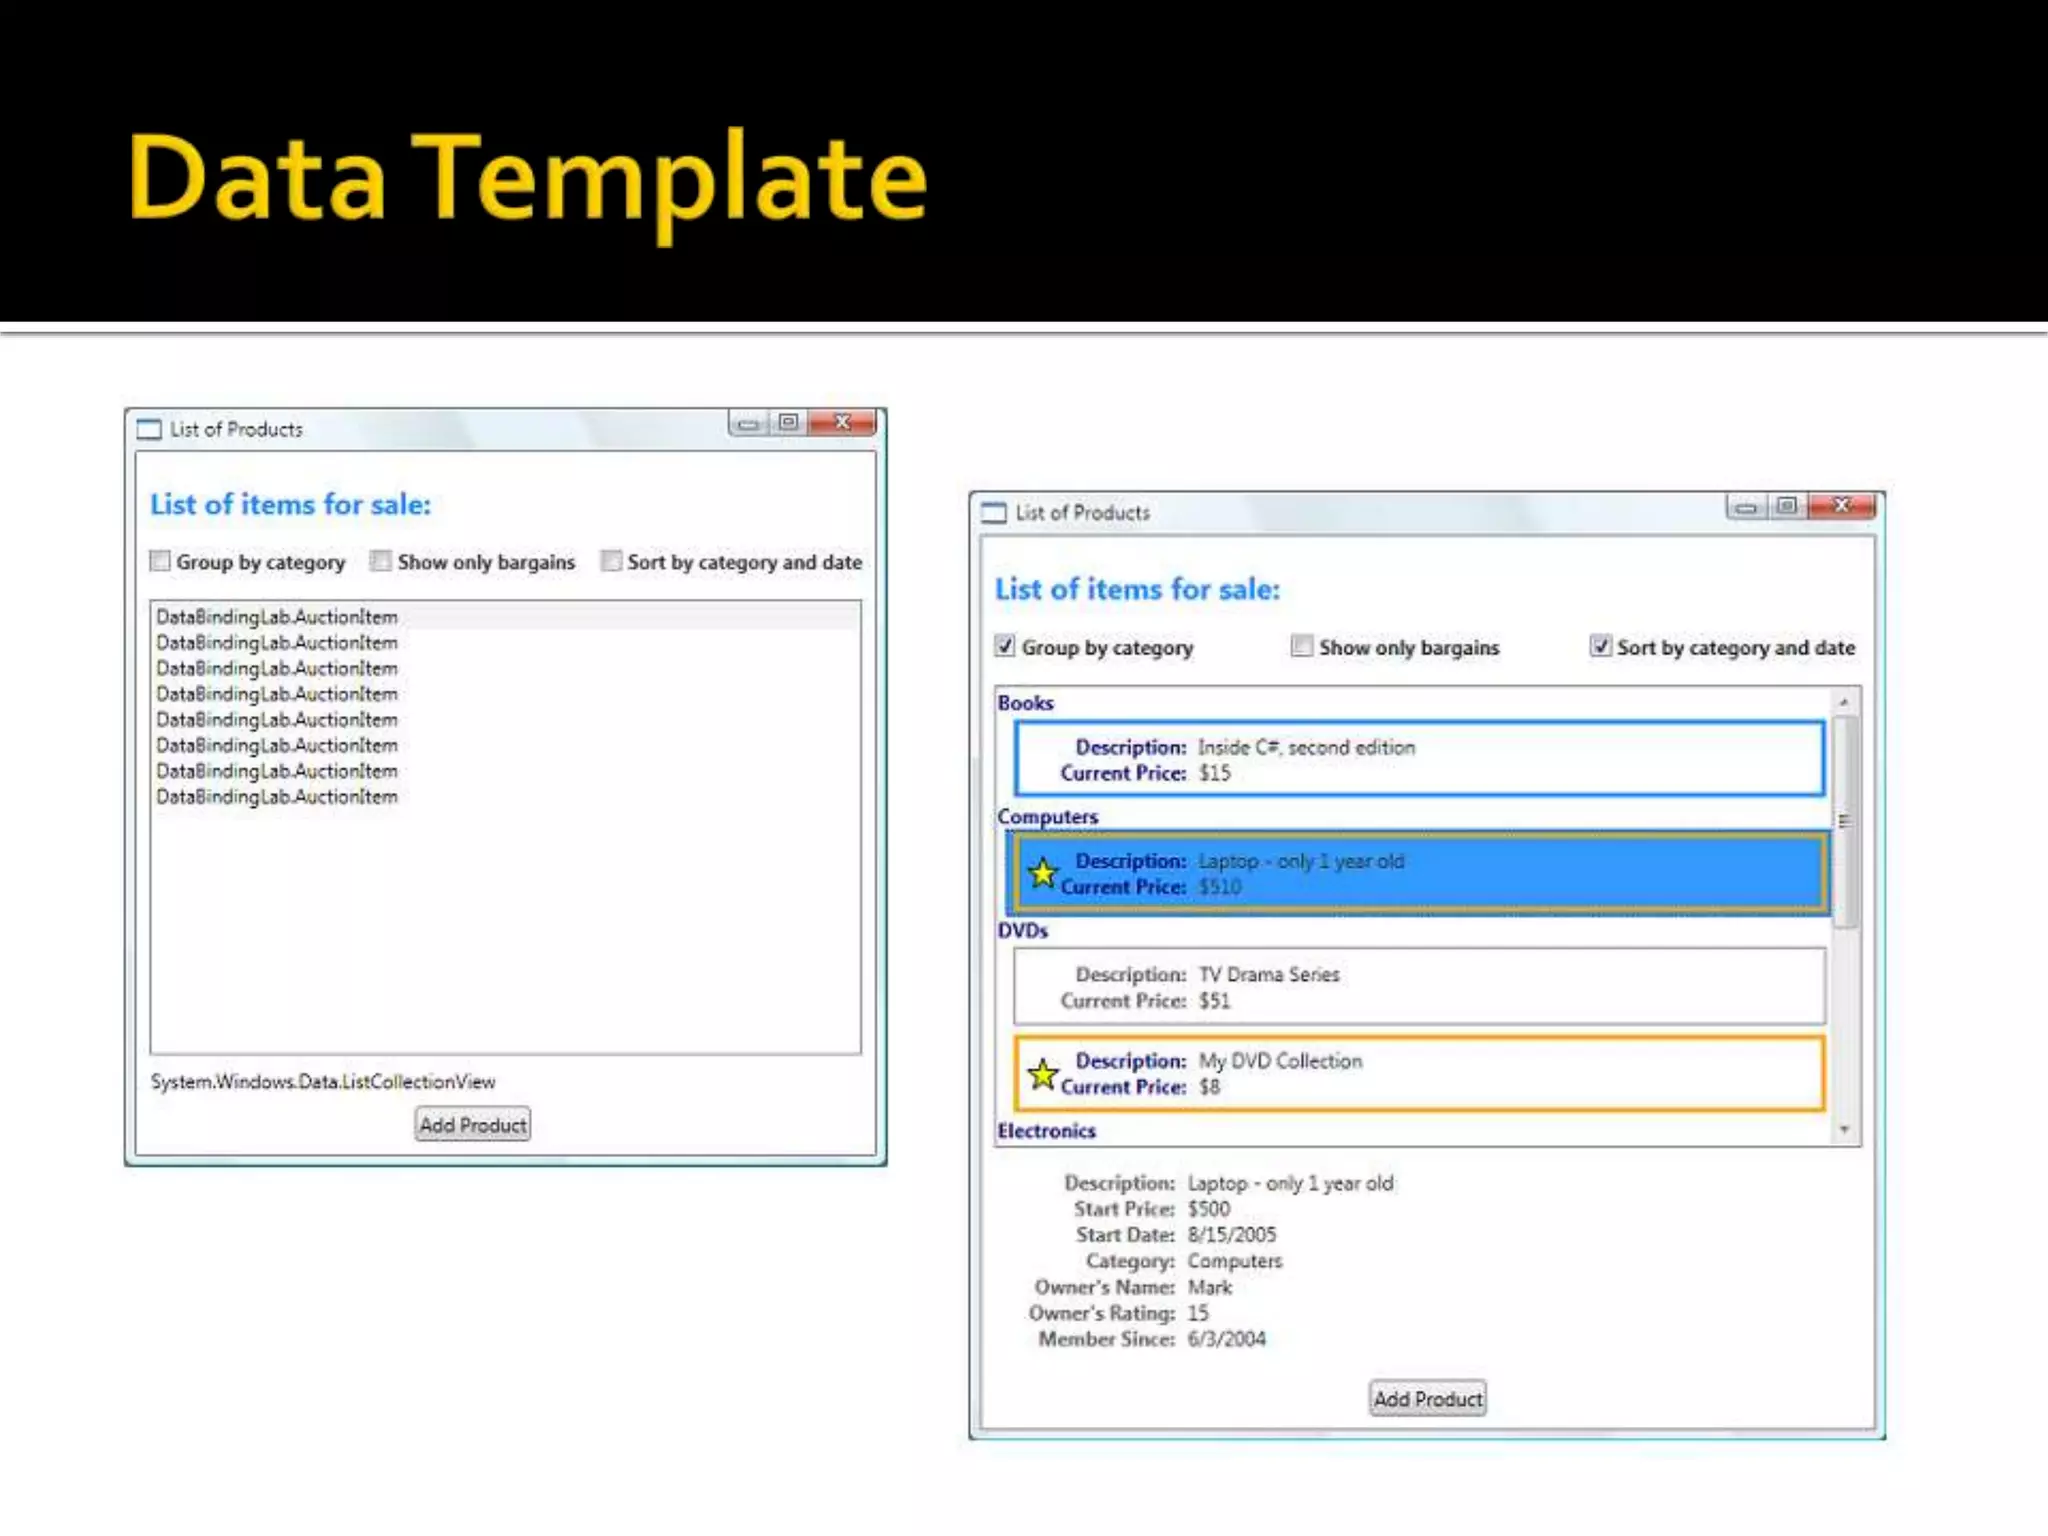Maximize the right List of Products window
Viewport: 2048px width, 1536px height.
click(1787, 507)
